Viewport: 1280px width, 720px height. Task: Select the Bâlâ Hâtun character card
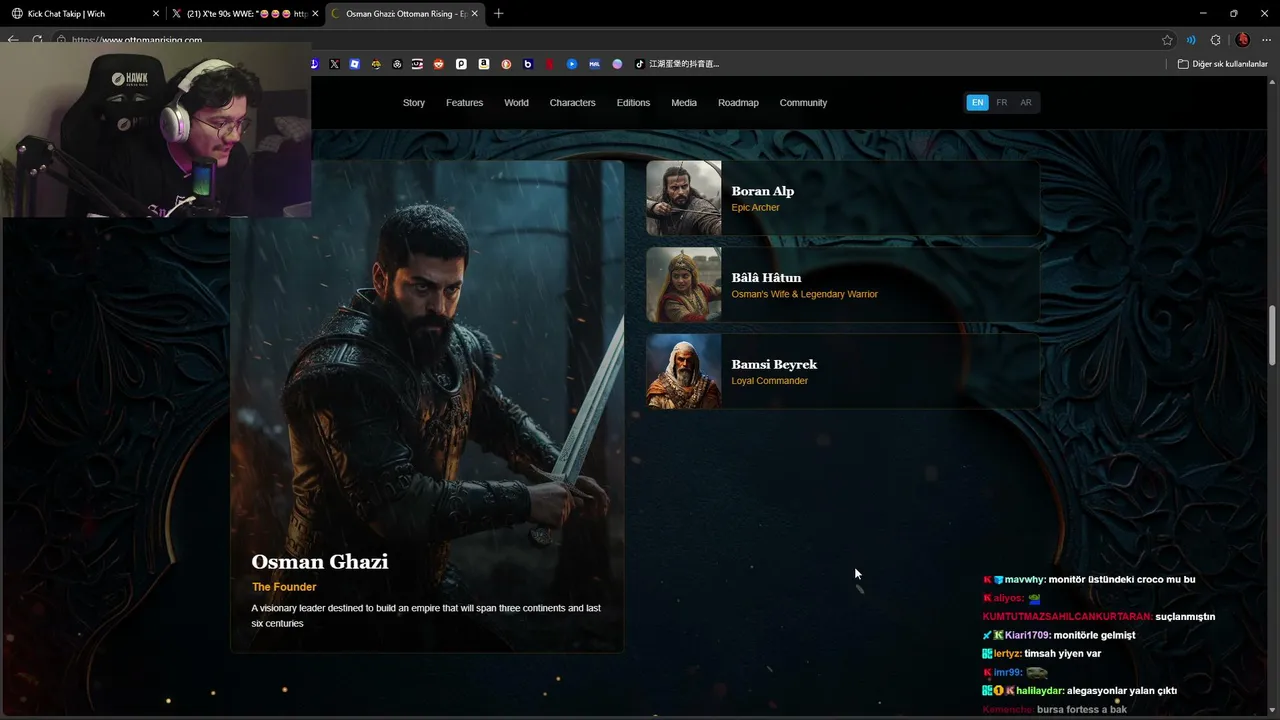pyautogui.click(x=842, y=285)
